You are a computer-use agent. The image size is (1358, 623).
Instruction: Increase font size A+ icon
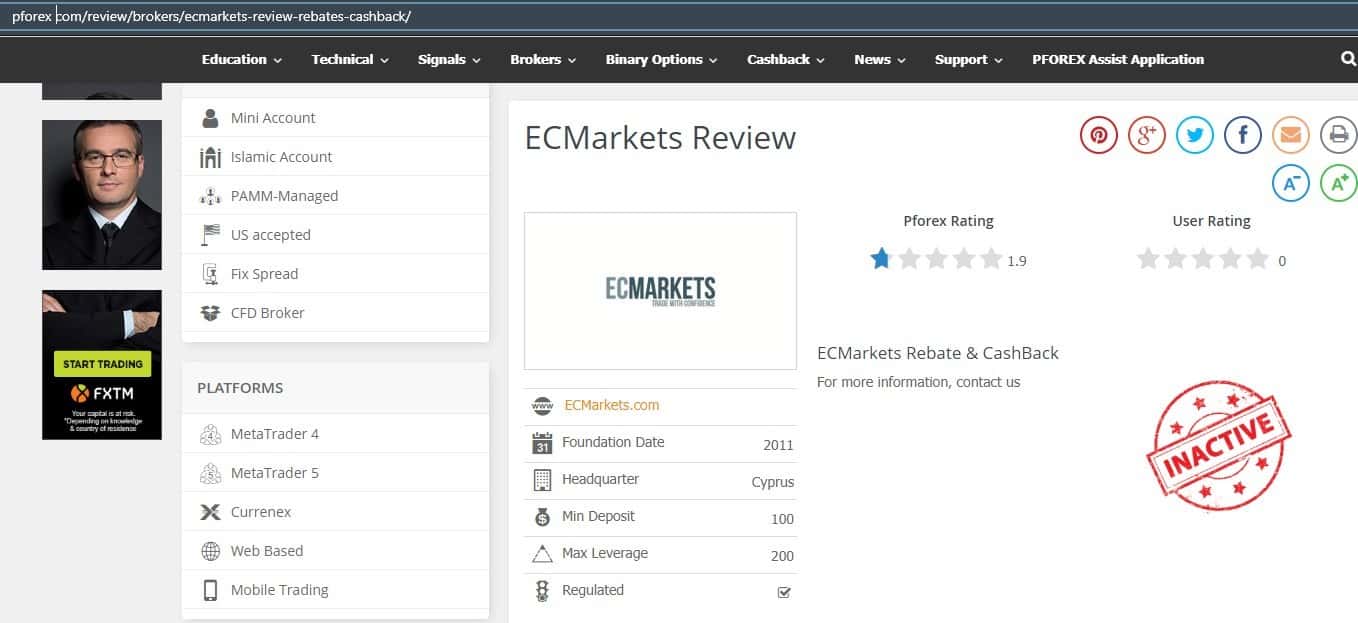[1339, 182]
